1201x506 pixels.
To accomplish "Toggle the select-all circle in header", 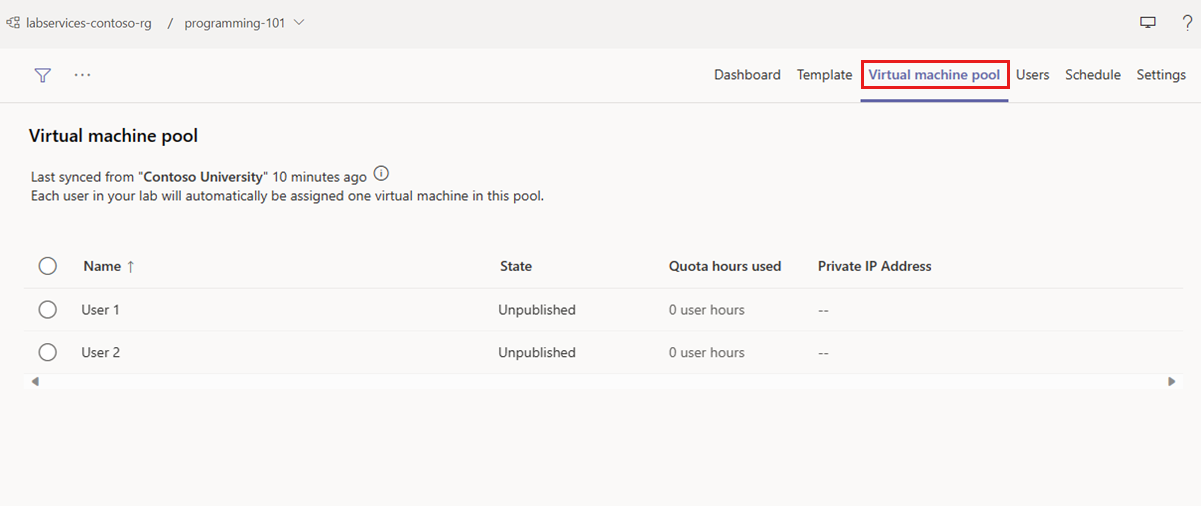I will (x=47, y=266).
